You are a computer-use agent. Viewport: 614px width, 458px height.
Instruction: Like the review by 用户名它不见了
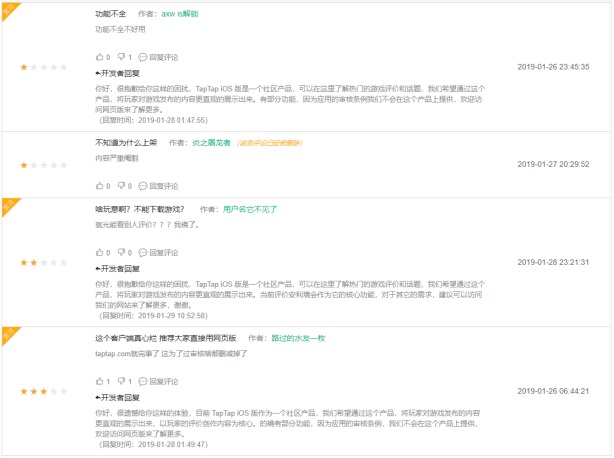tap(99, 253)
